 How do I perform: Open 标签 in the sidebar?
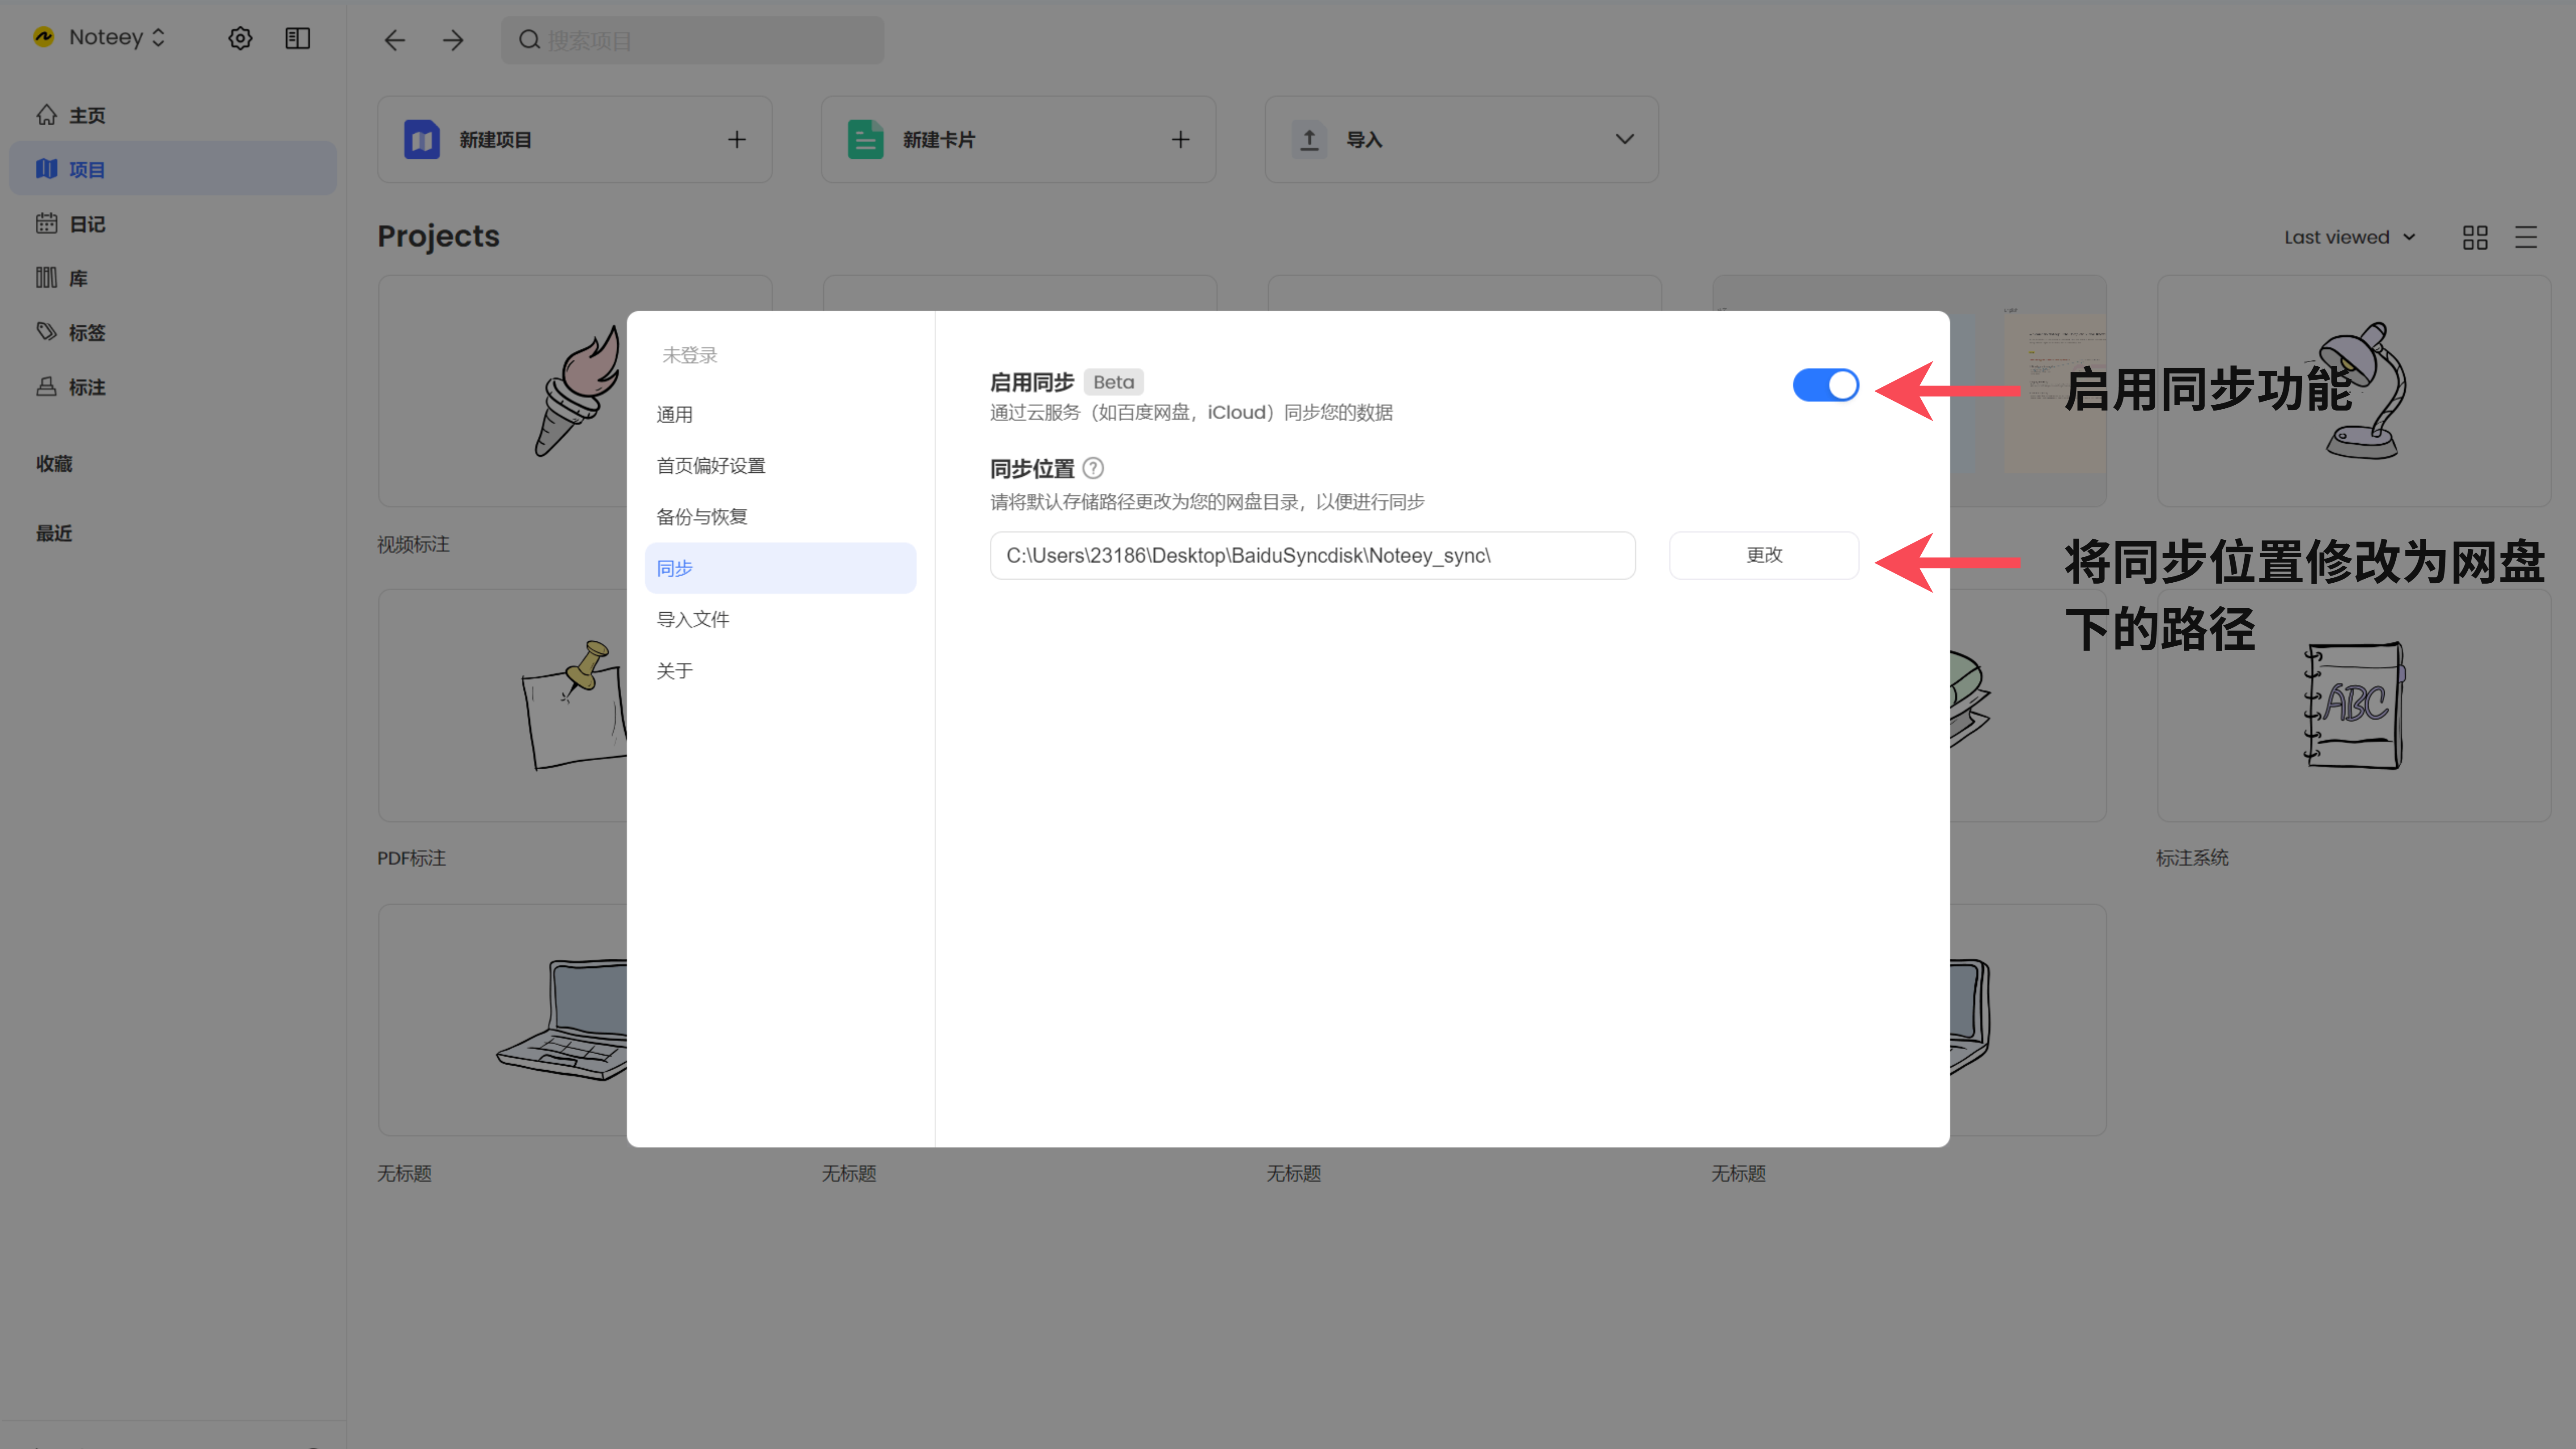coord(173,331)
